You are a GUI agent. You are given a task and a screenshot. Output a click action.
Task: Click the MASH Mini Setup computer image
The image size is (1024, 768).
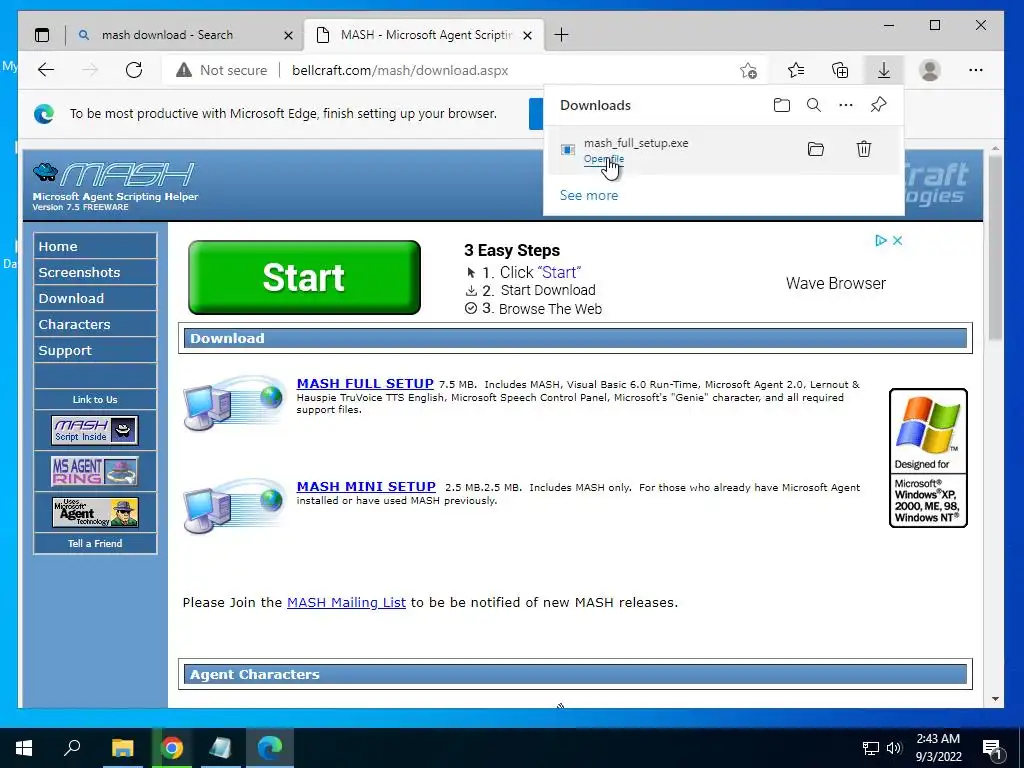[234, 506]
